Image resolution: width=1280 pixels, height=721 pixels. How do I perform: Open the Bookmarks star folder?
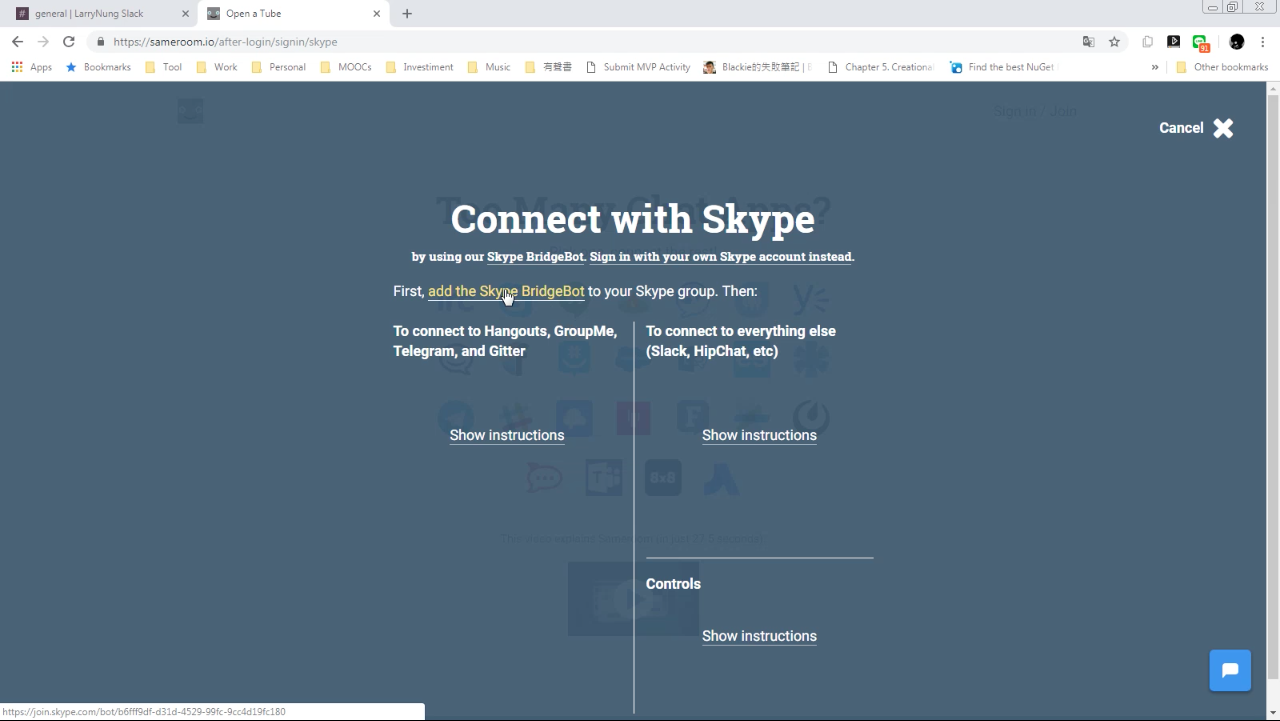coord(98,67)
